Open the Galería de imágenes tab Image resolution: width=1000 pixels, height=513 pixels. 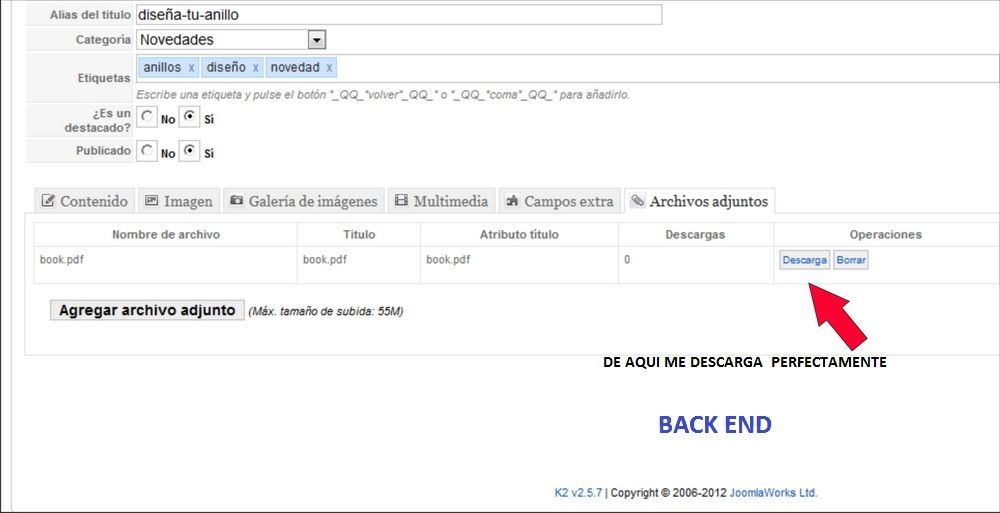304,201
